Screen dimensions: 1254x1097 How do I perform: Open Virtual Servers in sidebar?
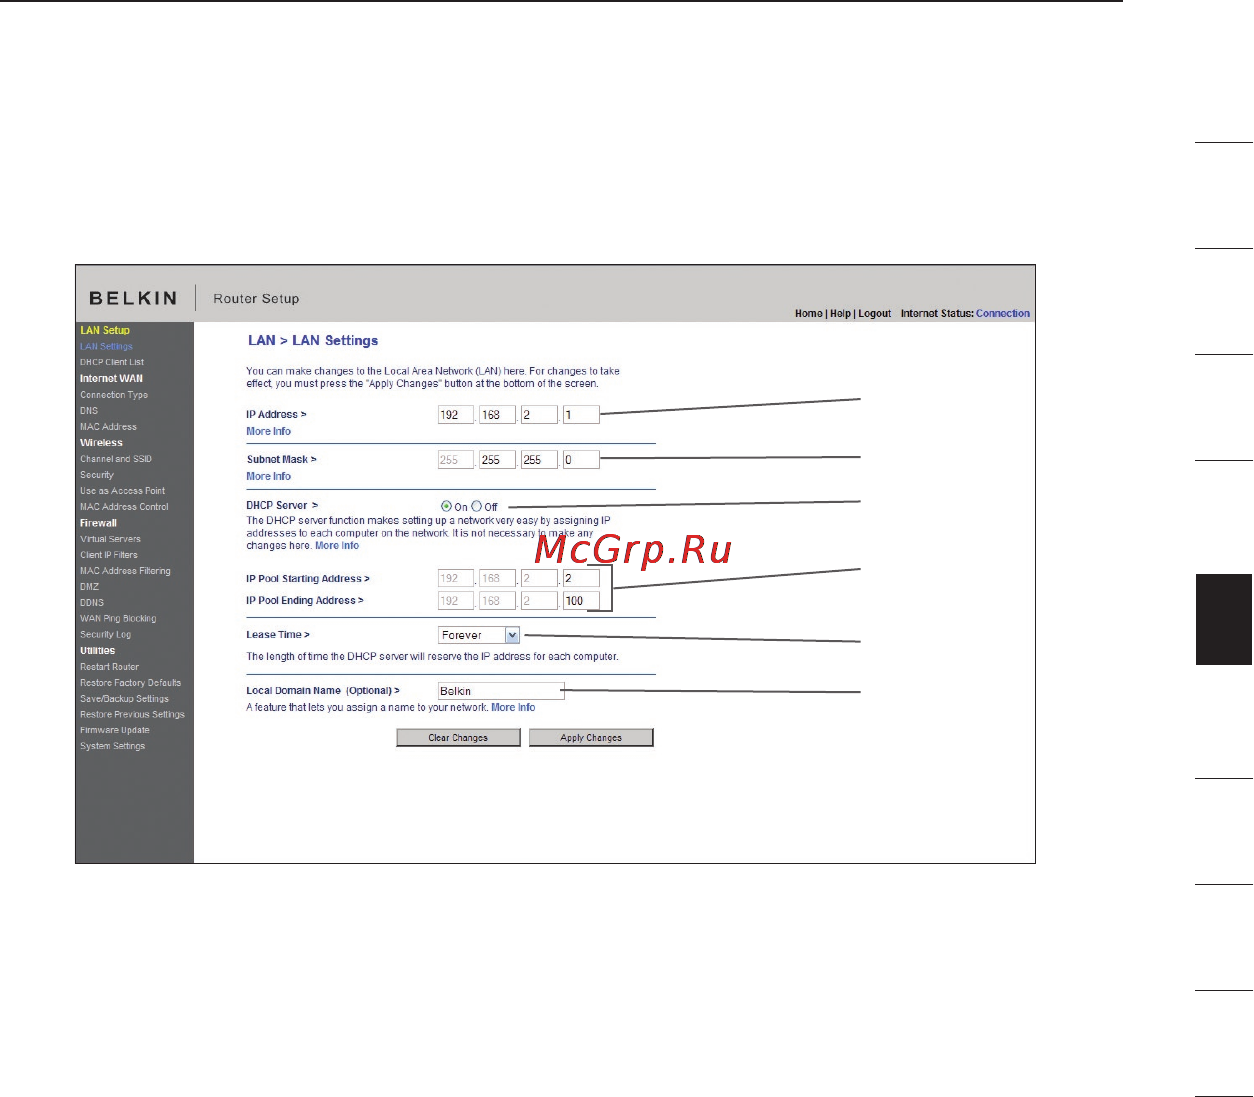pyautogui.click(x=110, y=538)
